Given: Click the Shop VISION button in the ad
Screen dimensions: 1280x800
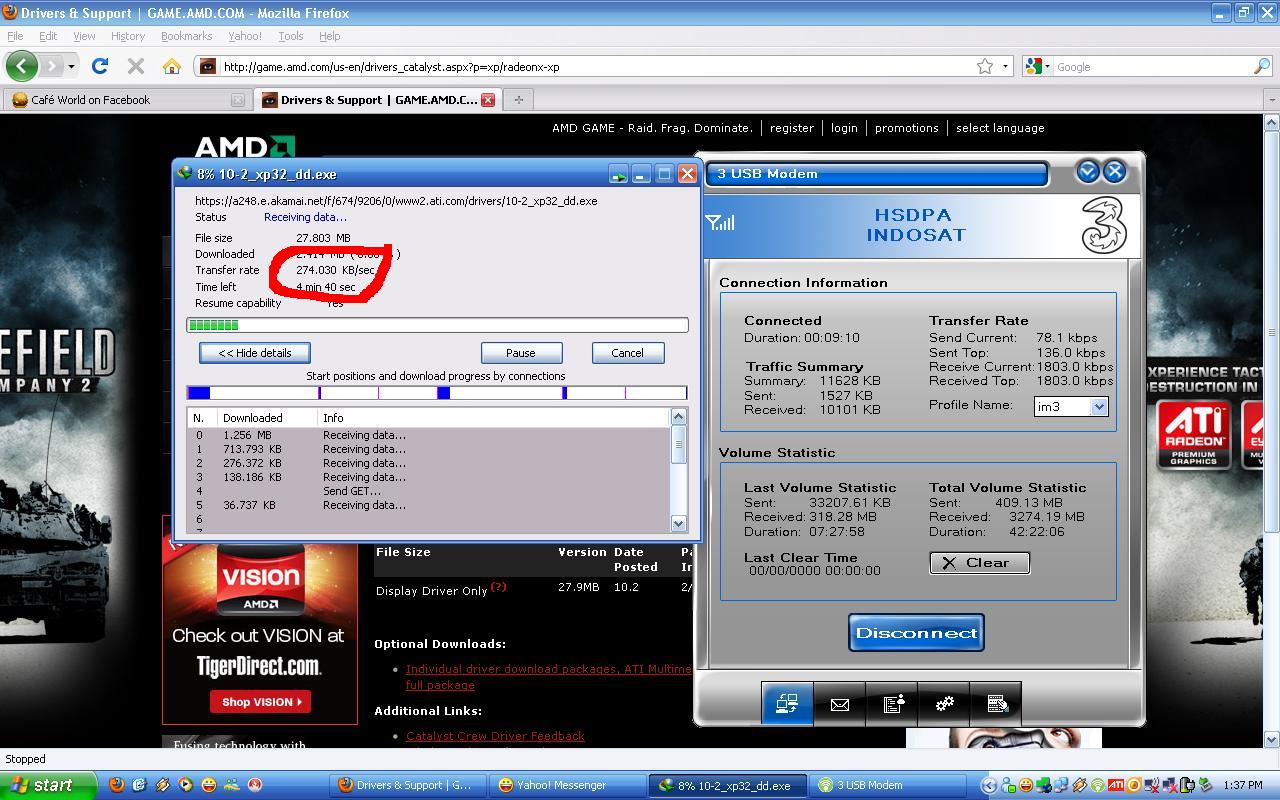Looking at the screenshot, I should (260, 701).
